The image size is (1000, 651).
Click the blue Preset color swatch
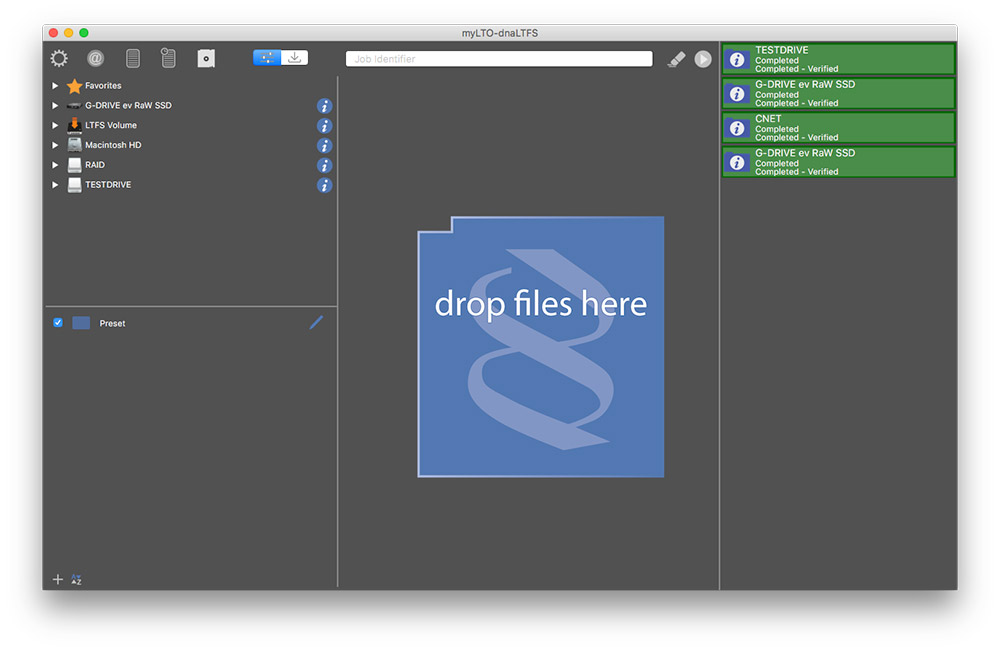click(81, 323)
